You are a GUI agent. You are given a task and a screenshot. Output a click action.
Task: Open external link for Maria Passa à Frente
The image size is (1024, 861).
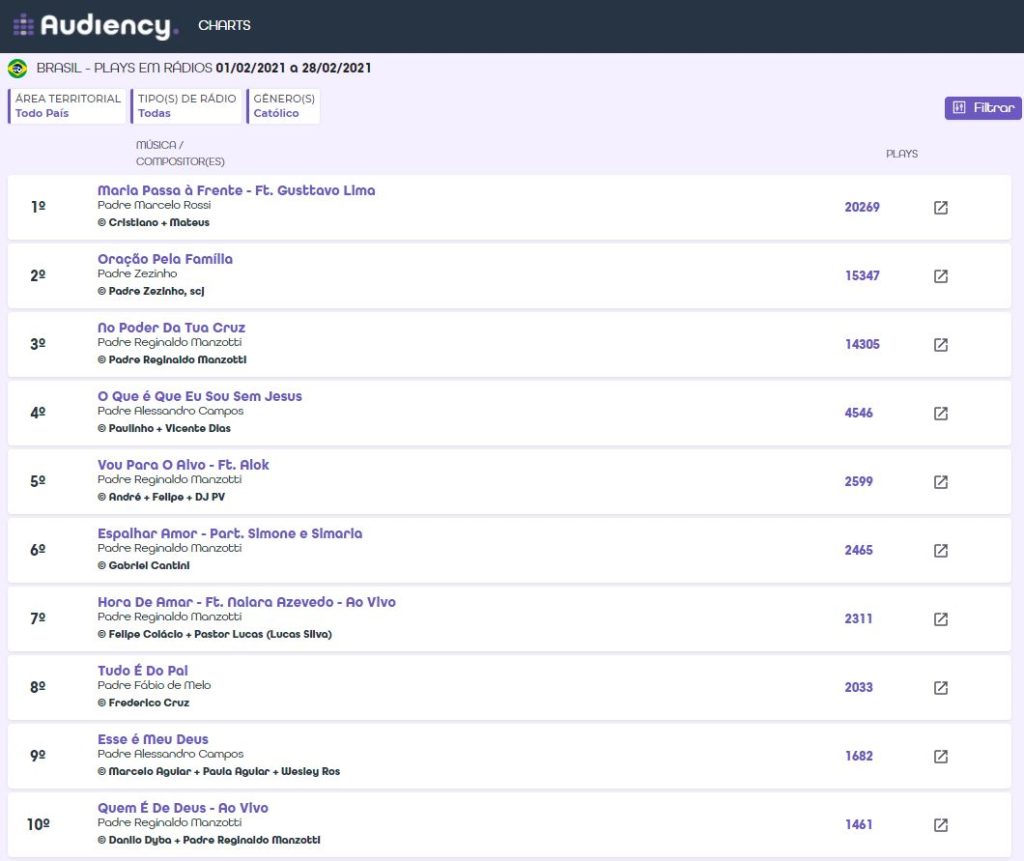[940, 208]
